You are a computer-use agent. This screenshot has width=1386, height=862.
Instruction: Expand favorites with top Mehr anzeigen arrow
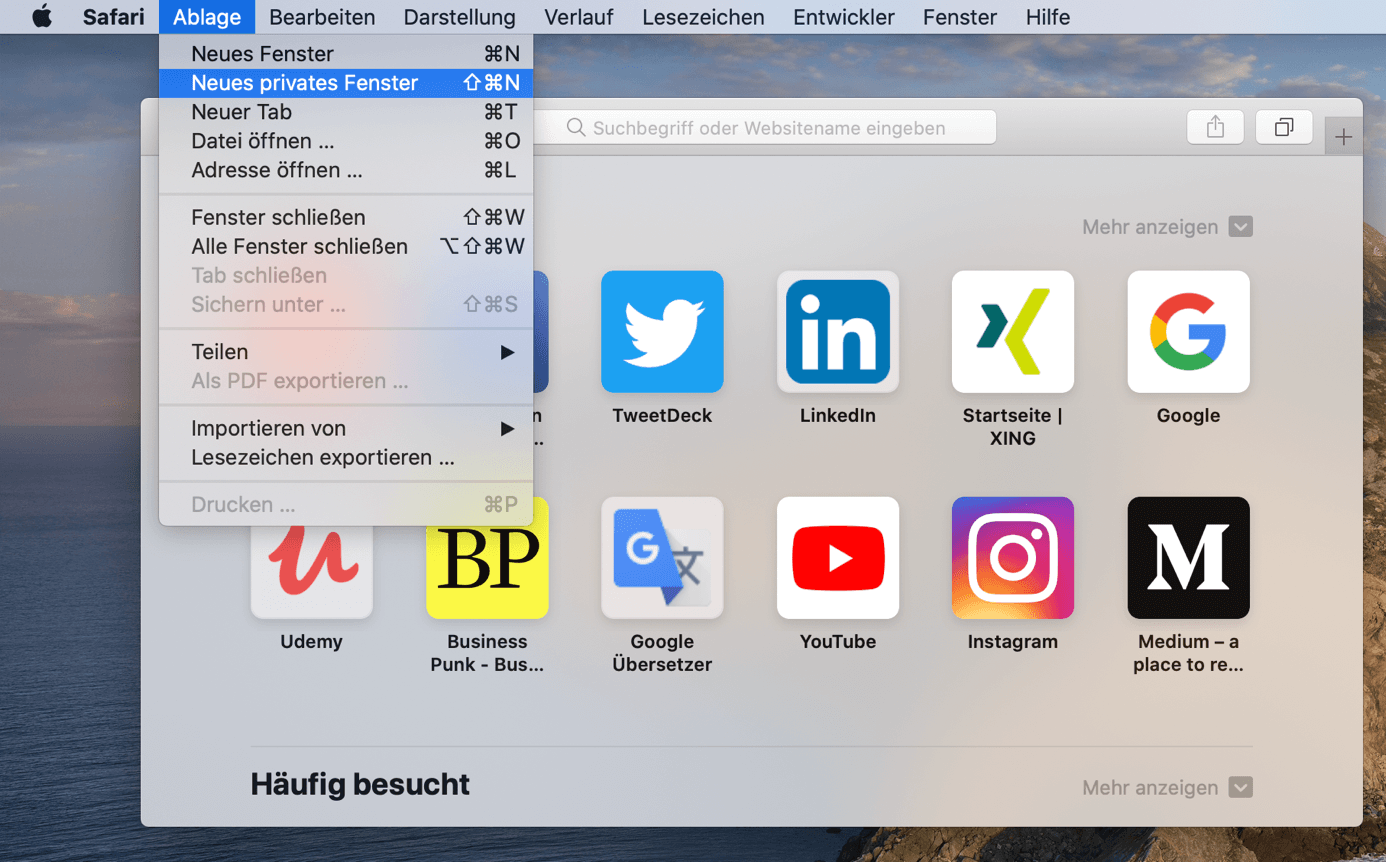[x=1240, y=227]
